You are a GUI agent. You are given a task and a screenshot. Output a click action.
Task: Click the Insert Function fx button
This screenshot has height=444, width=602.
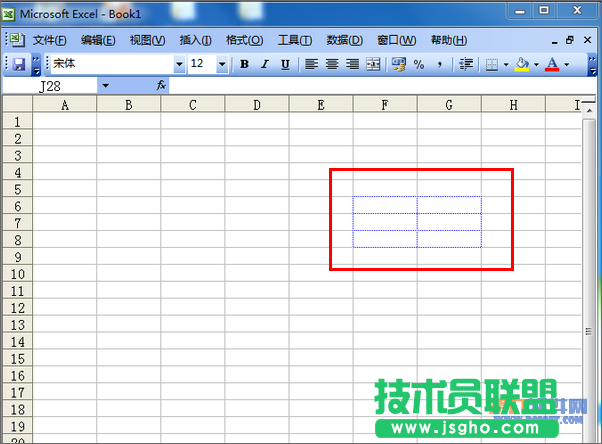pos(161,85)
